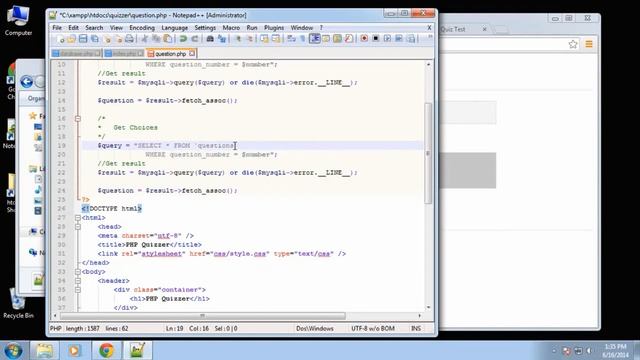Open Chrome's hamburger menu
This screenshot has width=640, height=360.
click(x=589, y=44)
